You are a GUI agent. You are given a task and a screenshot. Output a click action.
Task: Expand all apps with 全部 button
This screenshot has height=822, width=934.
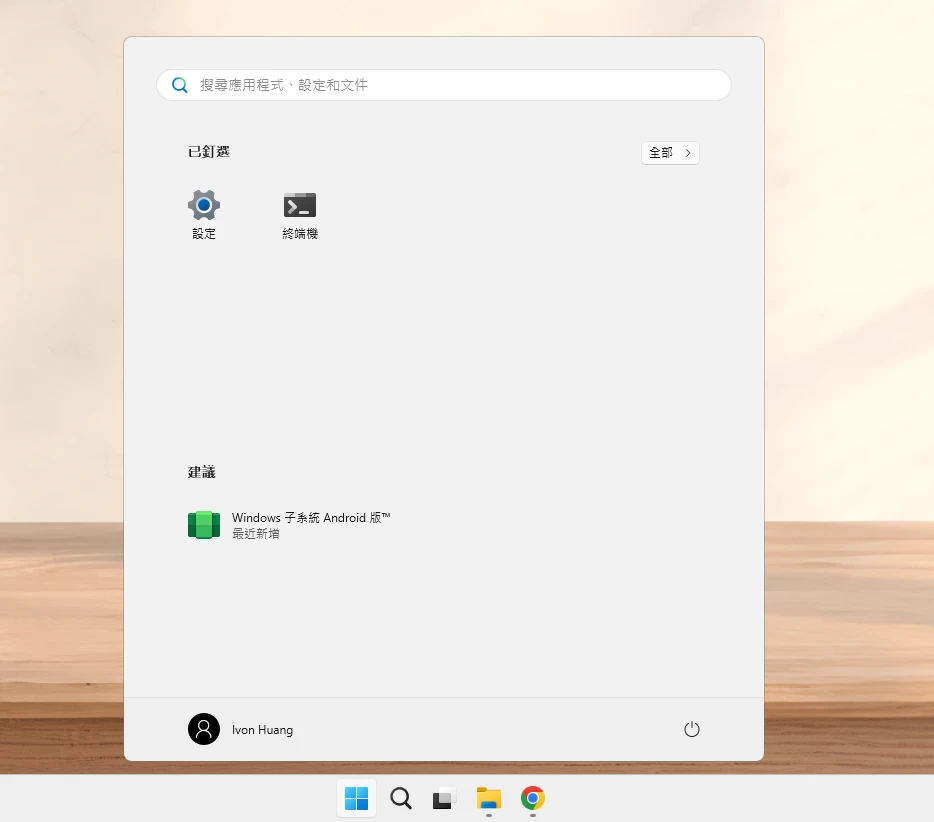point(661,153)
